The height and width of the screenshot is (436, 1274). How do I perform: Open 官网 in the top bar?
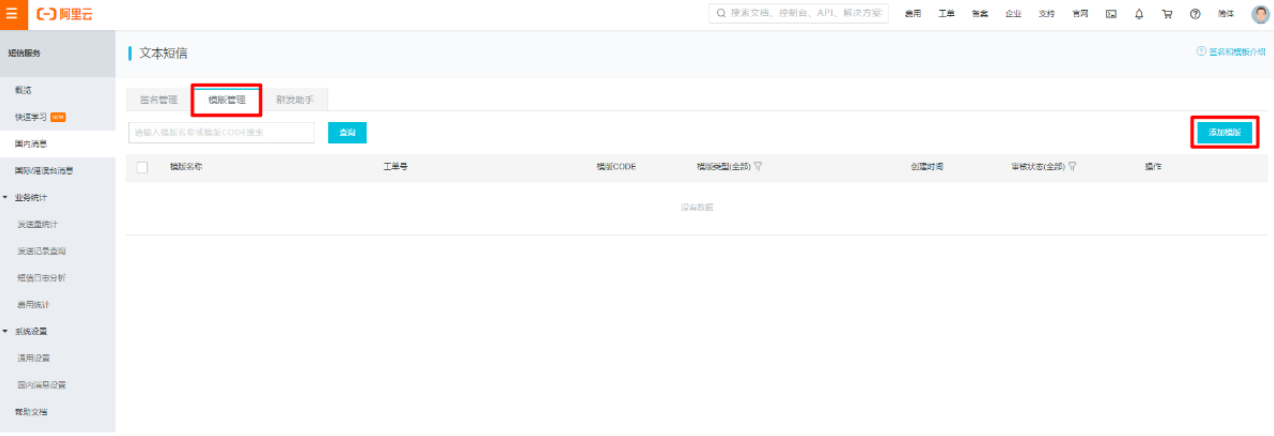[x=1080, y=14]
